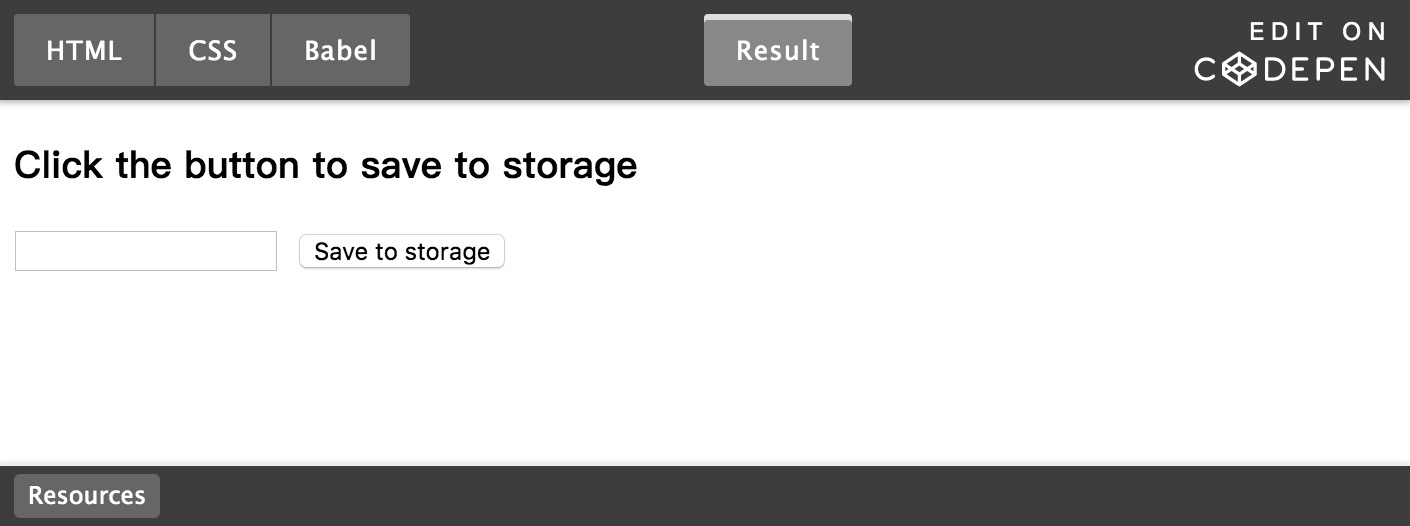Open the Resources button in footer

click(x=87, y=496)
